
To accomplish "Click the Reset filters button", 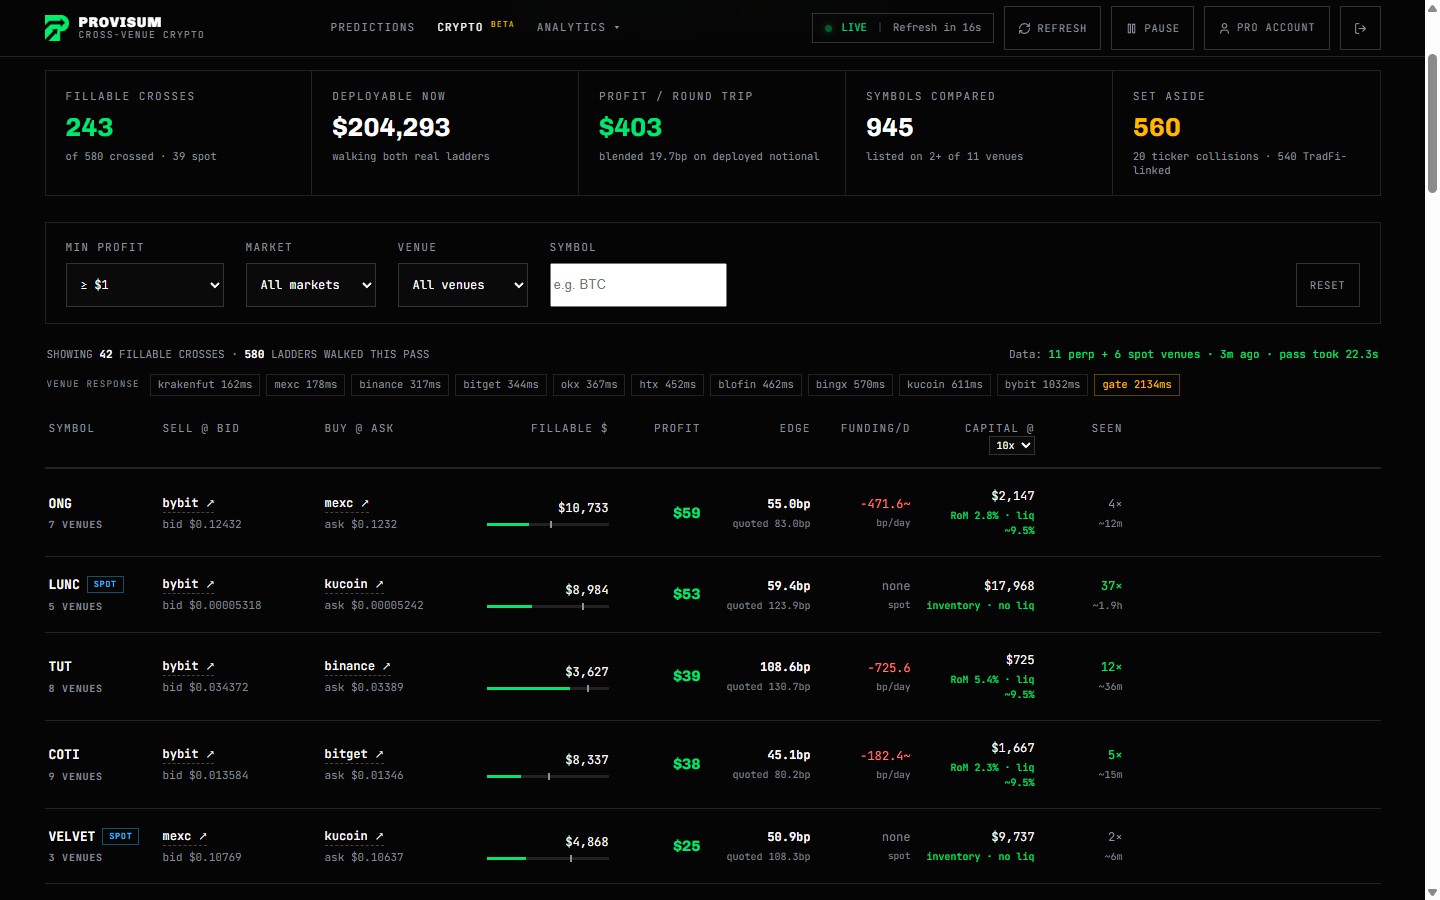I will 1328,285.
